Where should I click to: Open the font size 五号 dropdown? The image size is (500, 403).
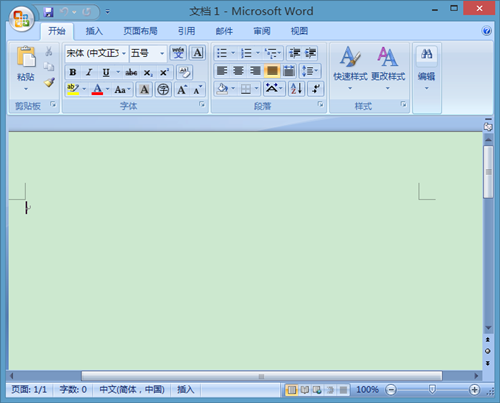coord(162,53)
